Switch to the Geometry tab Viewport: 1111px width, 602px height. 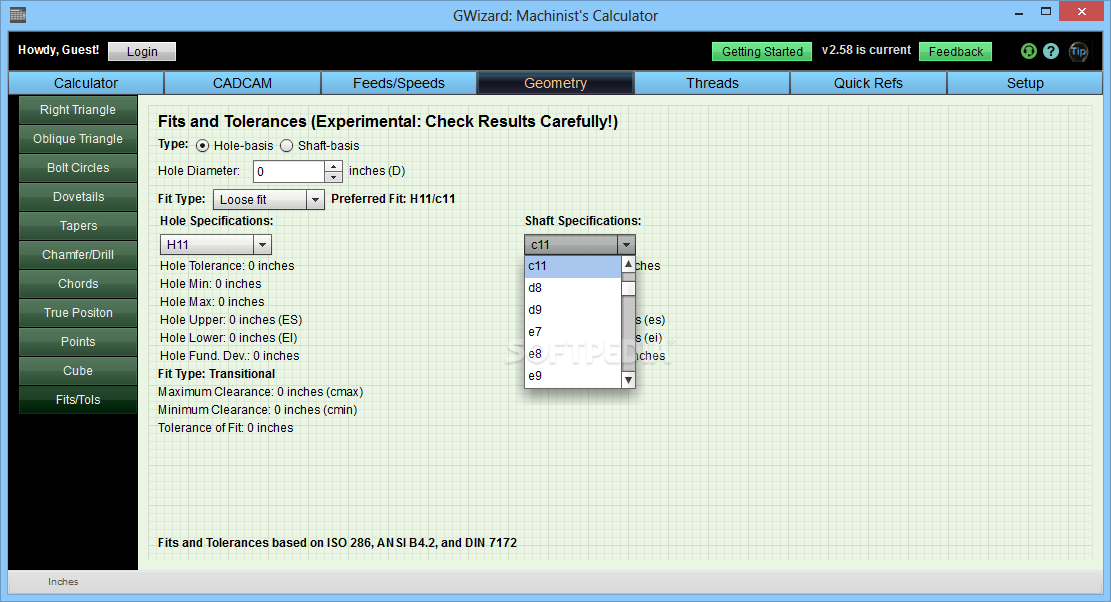(556, 83)
